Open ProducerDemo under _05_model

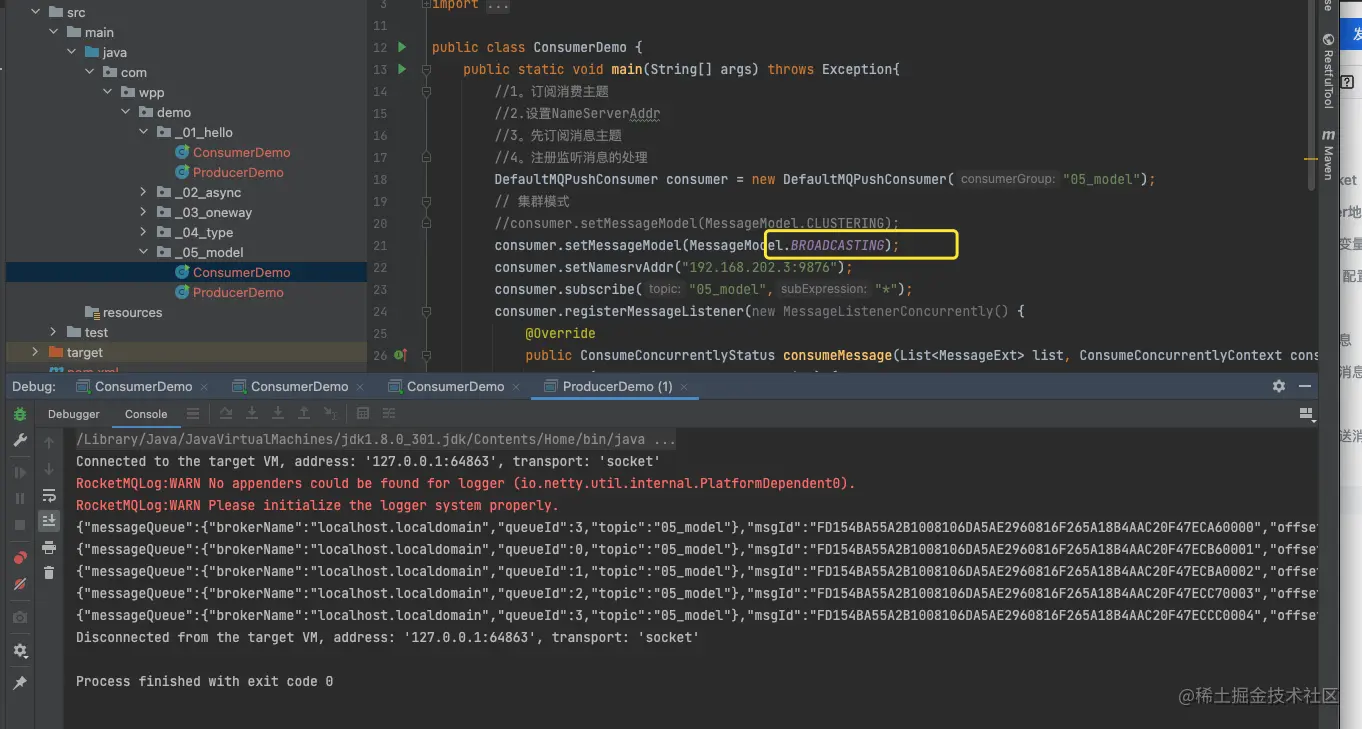pos(238,292)
